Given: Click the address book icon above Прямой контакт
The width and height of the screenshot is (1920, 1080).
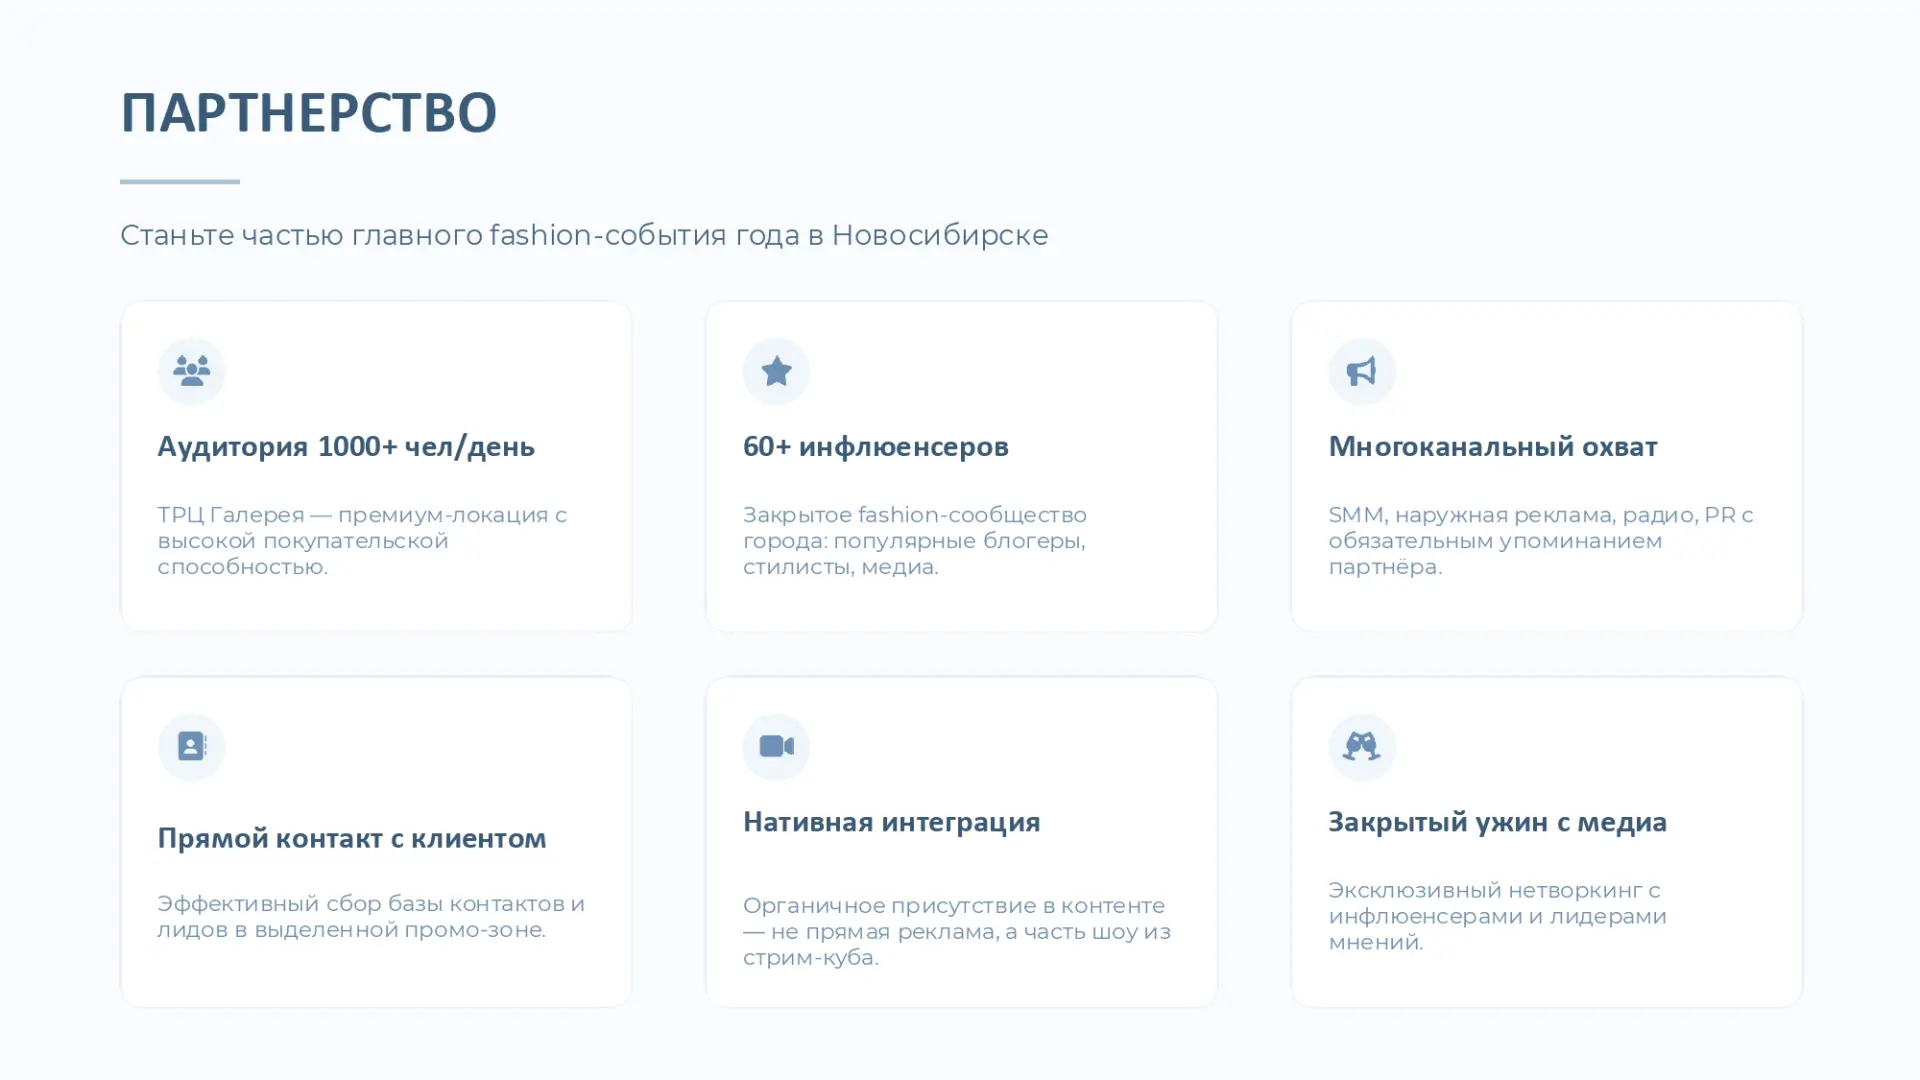Looking at the screenshot, I should point(191,746).
